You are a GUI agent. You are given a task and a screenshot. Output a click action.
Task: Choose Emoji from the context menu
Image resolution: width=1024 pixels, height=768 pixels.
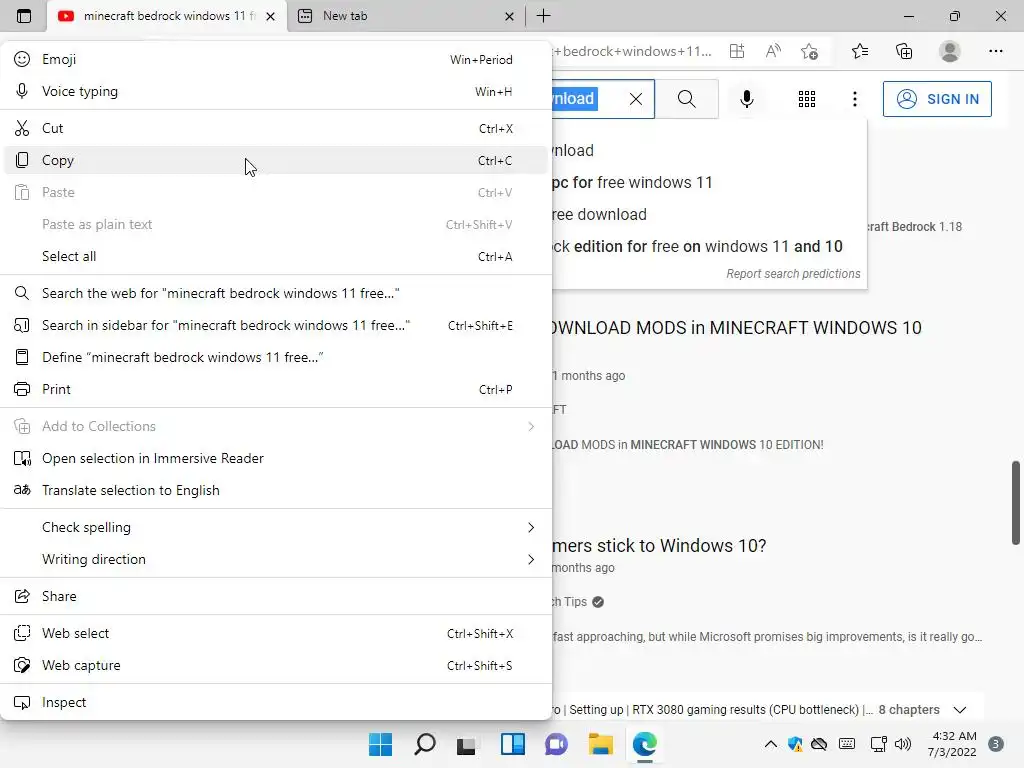tap(276, 59)
